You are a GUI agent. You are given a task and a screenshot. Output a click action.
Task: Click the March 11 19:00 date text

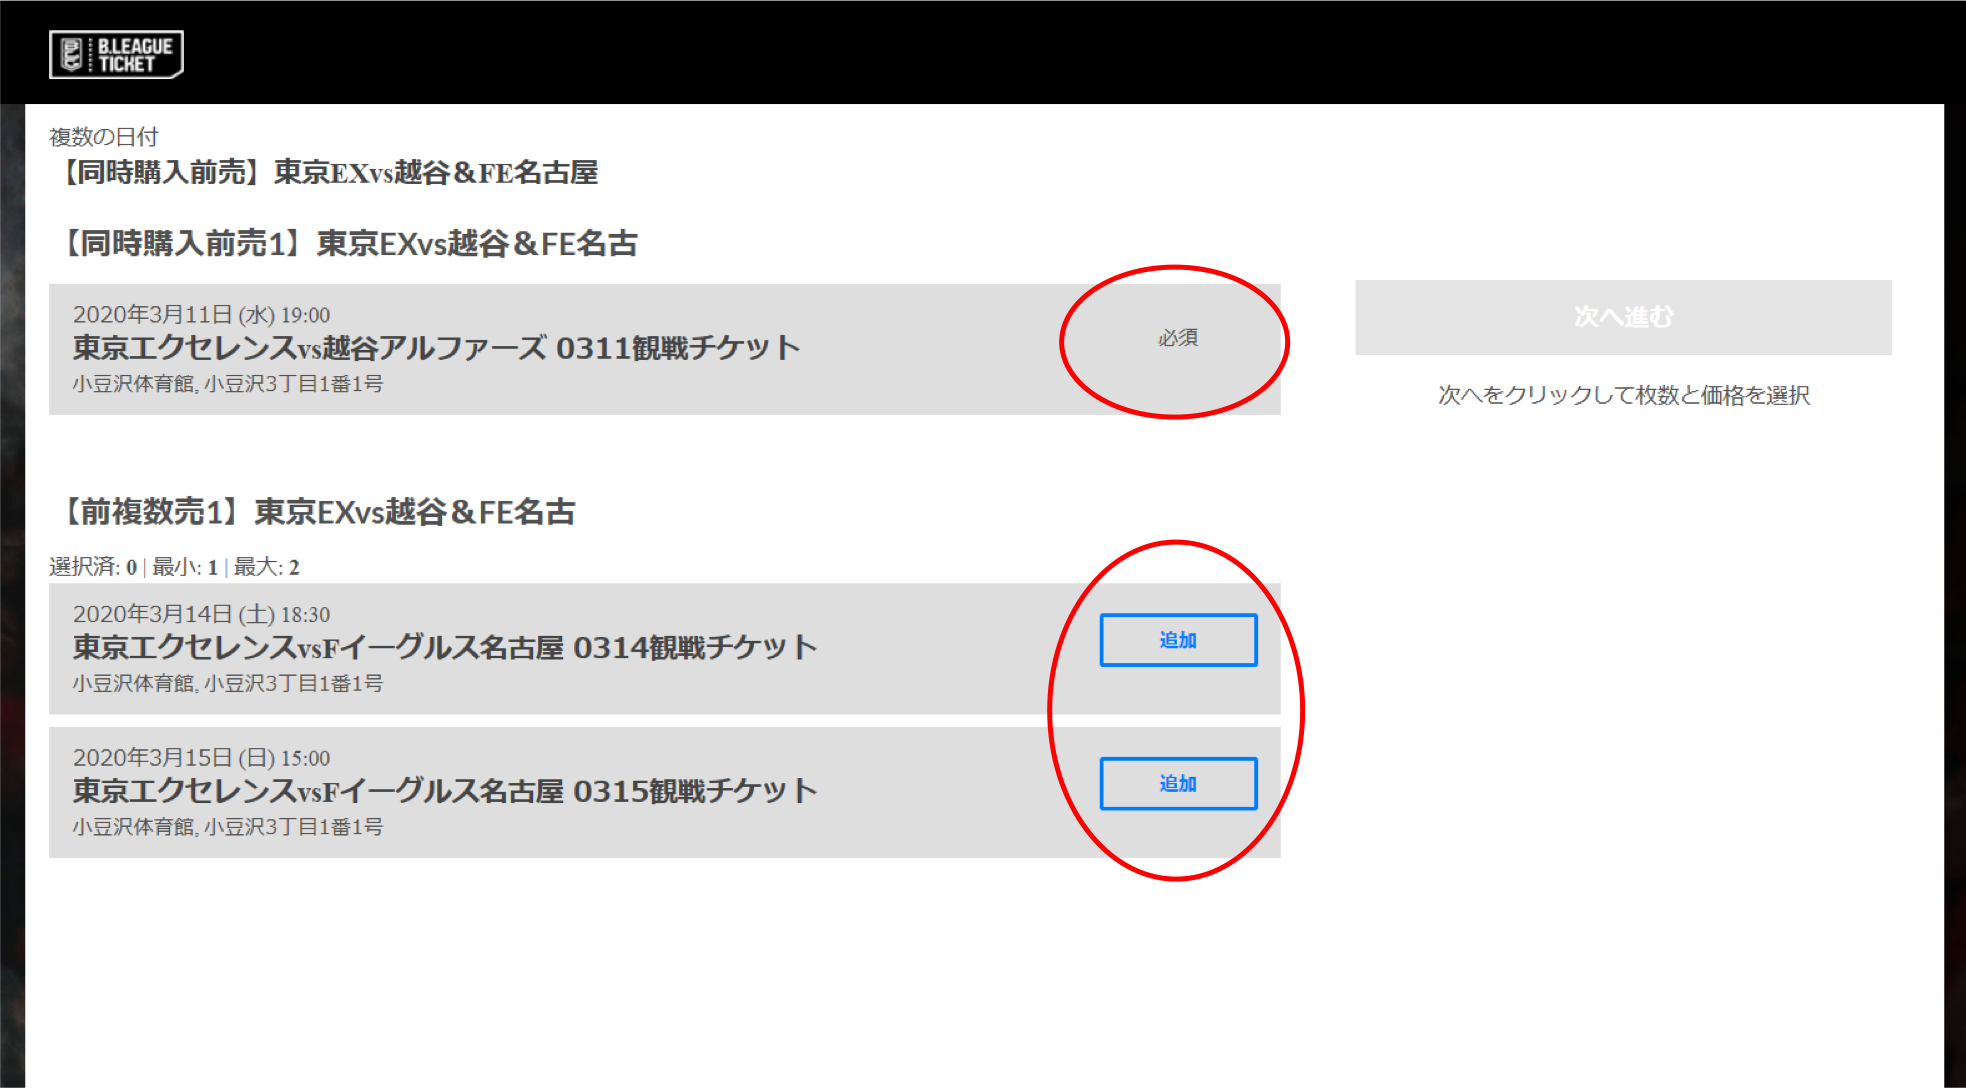tap(201, 315)
